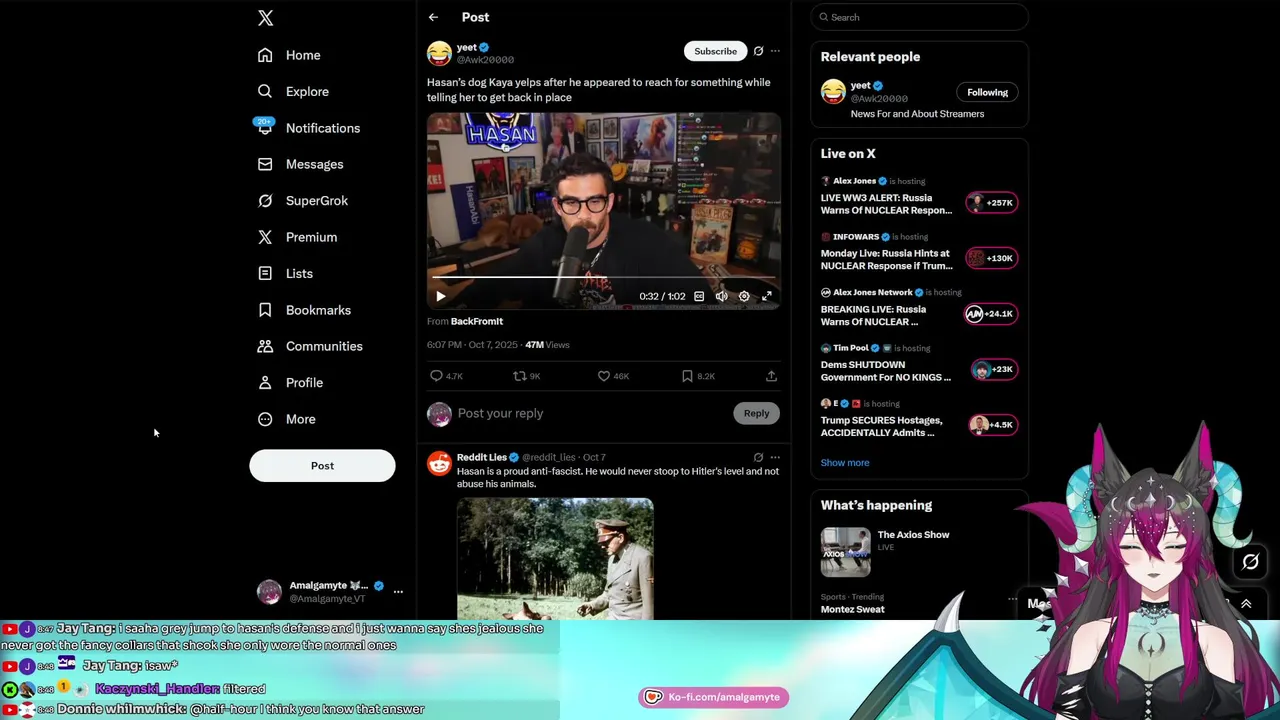Expand the Messages drawer with double chevron
1280x720 pixels.
pos(1246,604)
